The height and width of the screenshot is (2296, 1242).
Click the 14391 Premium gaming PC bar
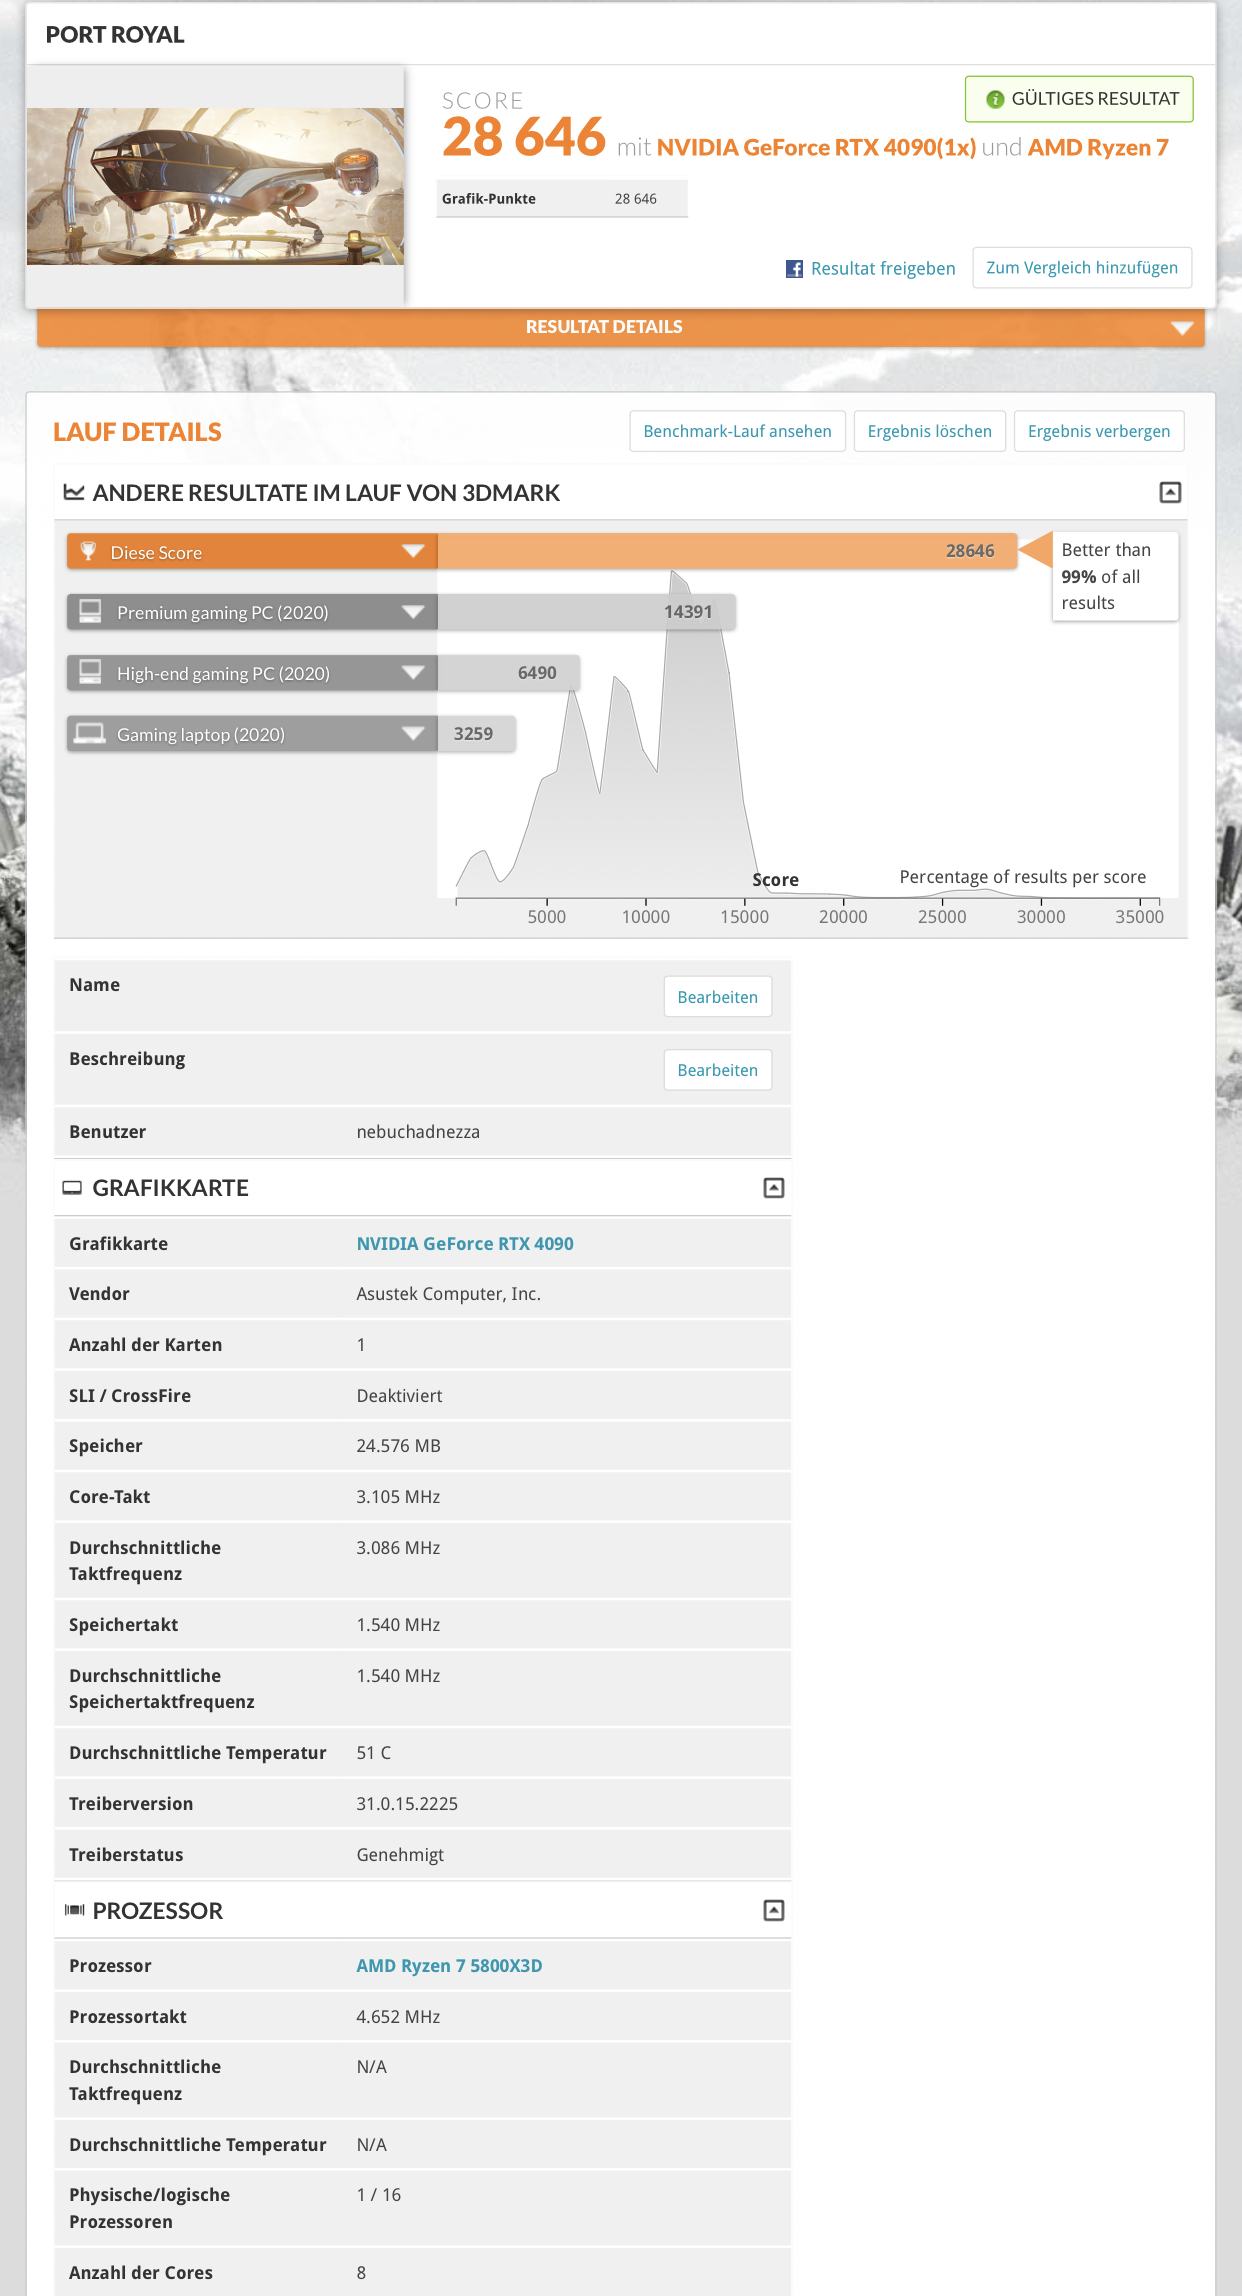[586, 612]
